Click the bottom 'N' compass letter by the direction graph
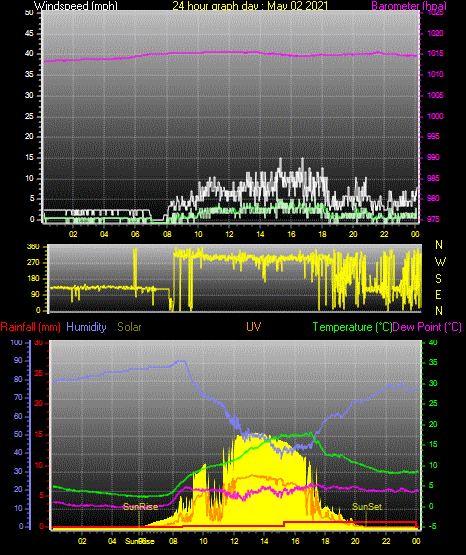This screenshot has width=466, height=555. 439,311
